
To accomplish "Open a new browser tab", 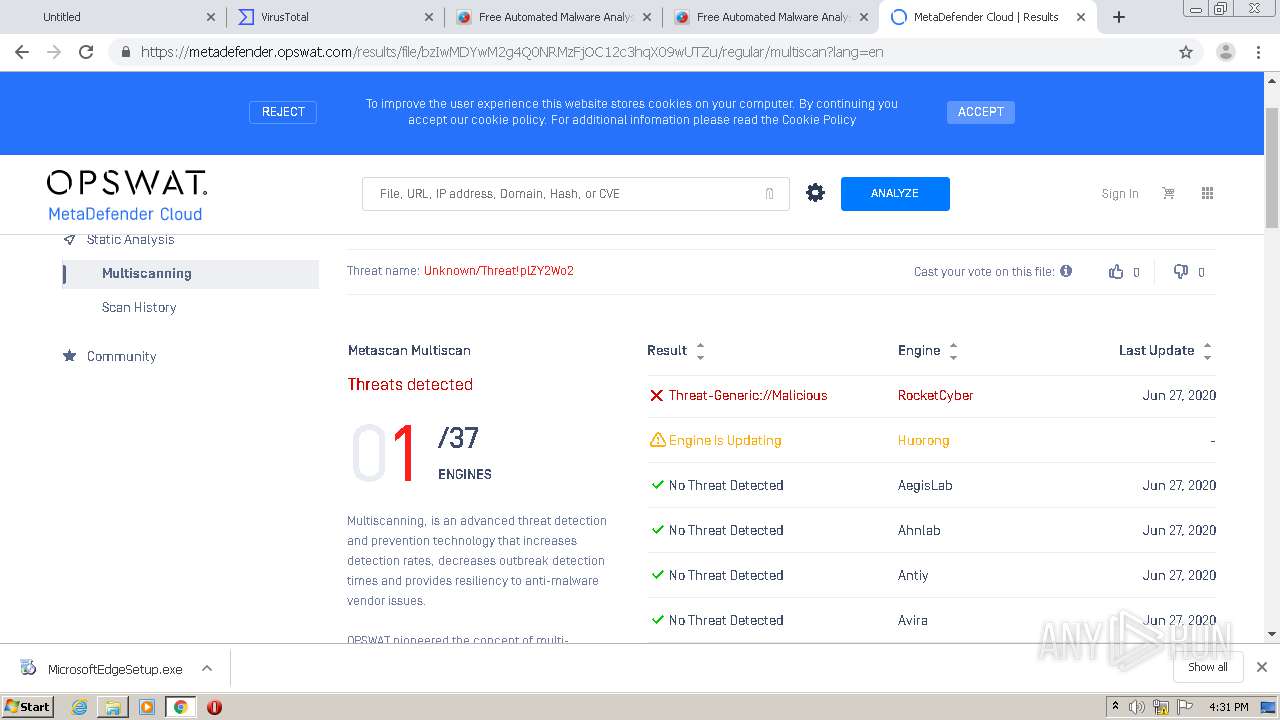I will pos(1119,17).
